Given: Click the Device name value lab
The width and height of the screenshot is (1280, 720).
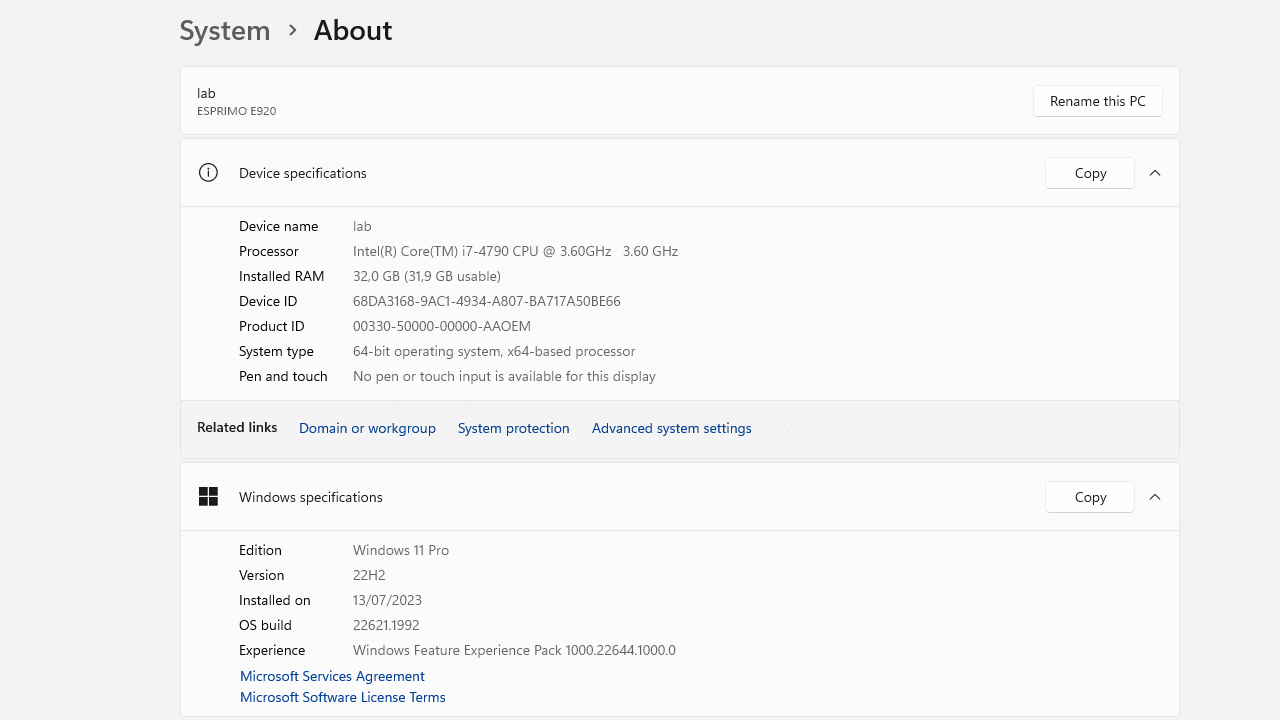Looking at the screenshot, I should tap(362, 226).
